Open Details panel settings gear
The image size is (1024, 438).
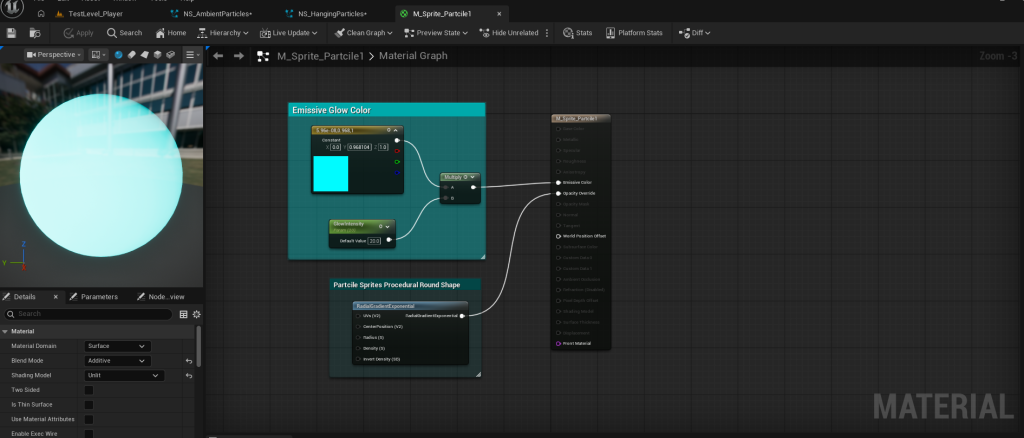(x=196, y=314)
